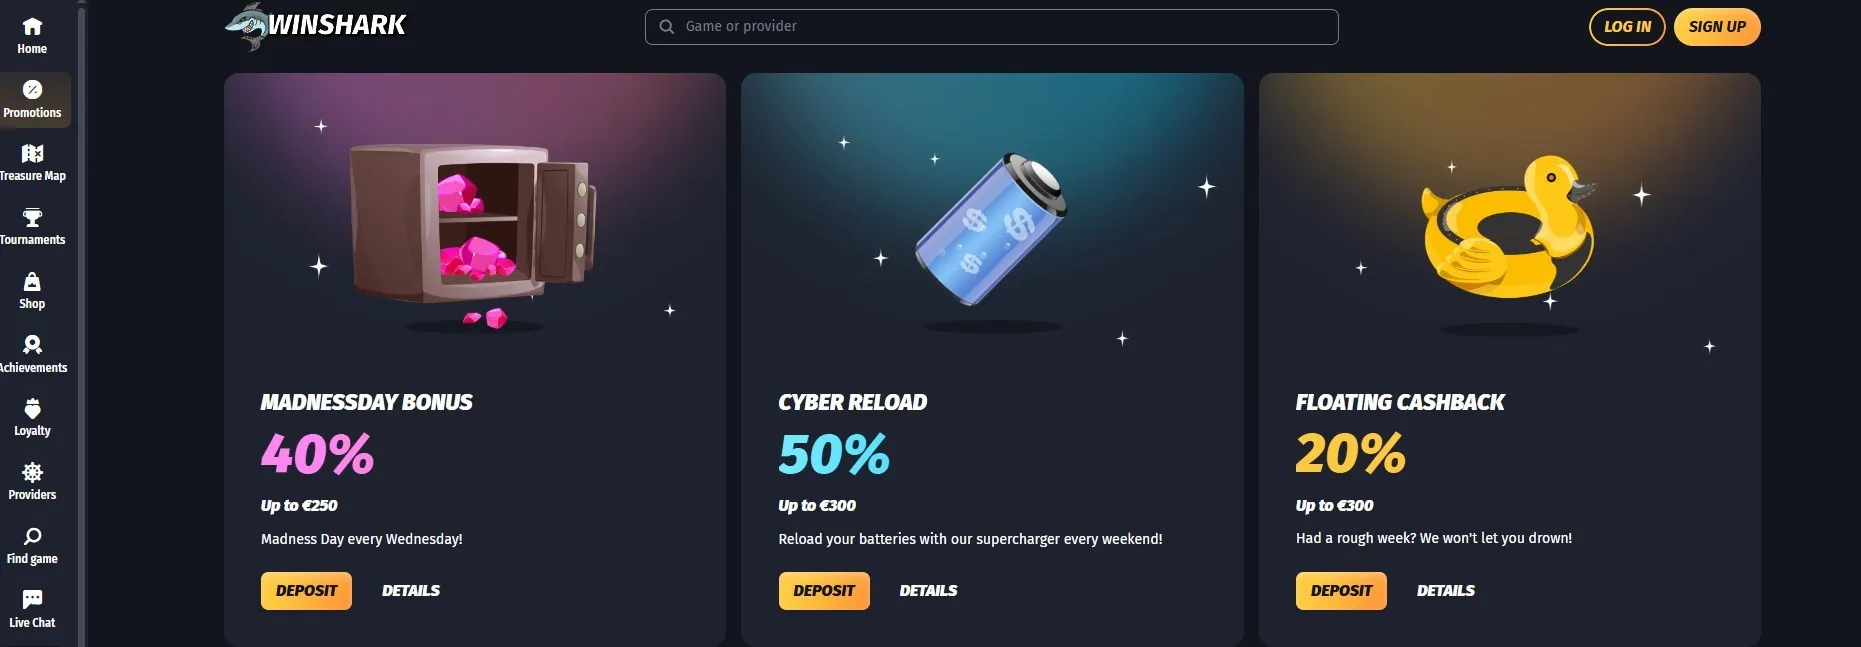Viewport: 1861px width, 647px height.
Task: View Details of Madnessday Bonus
Action: coord(411,591)
